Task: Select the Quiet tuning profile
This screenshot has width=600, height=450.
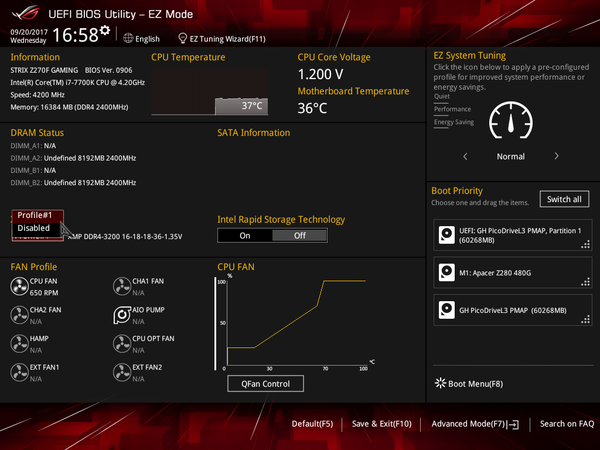Action: tap(442, 96)
